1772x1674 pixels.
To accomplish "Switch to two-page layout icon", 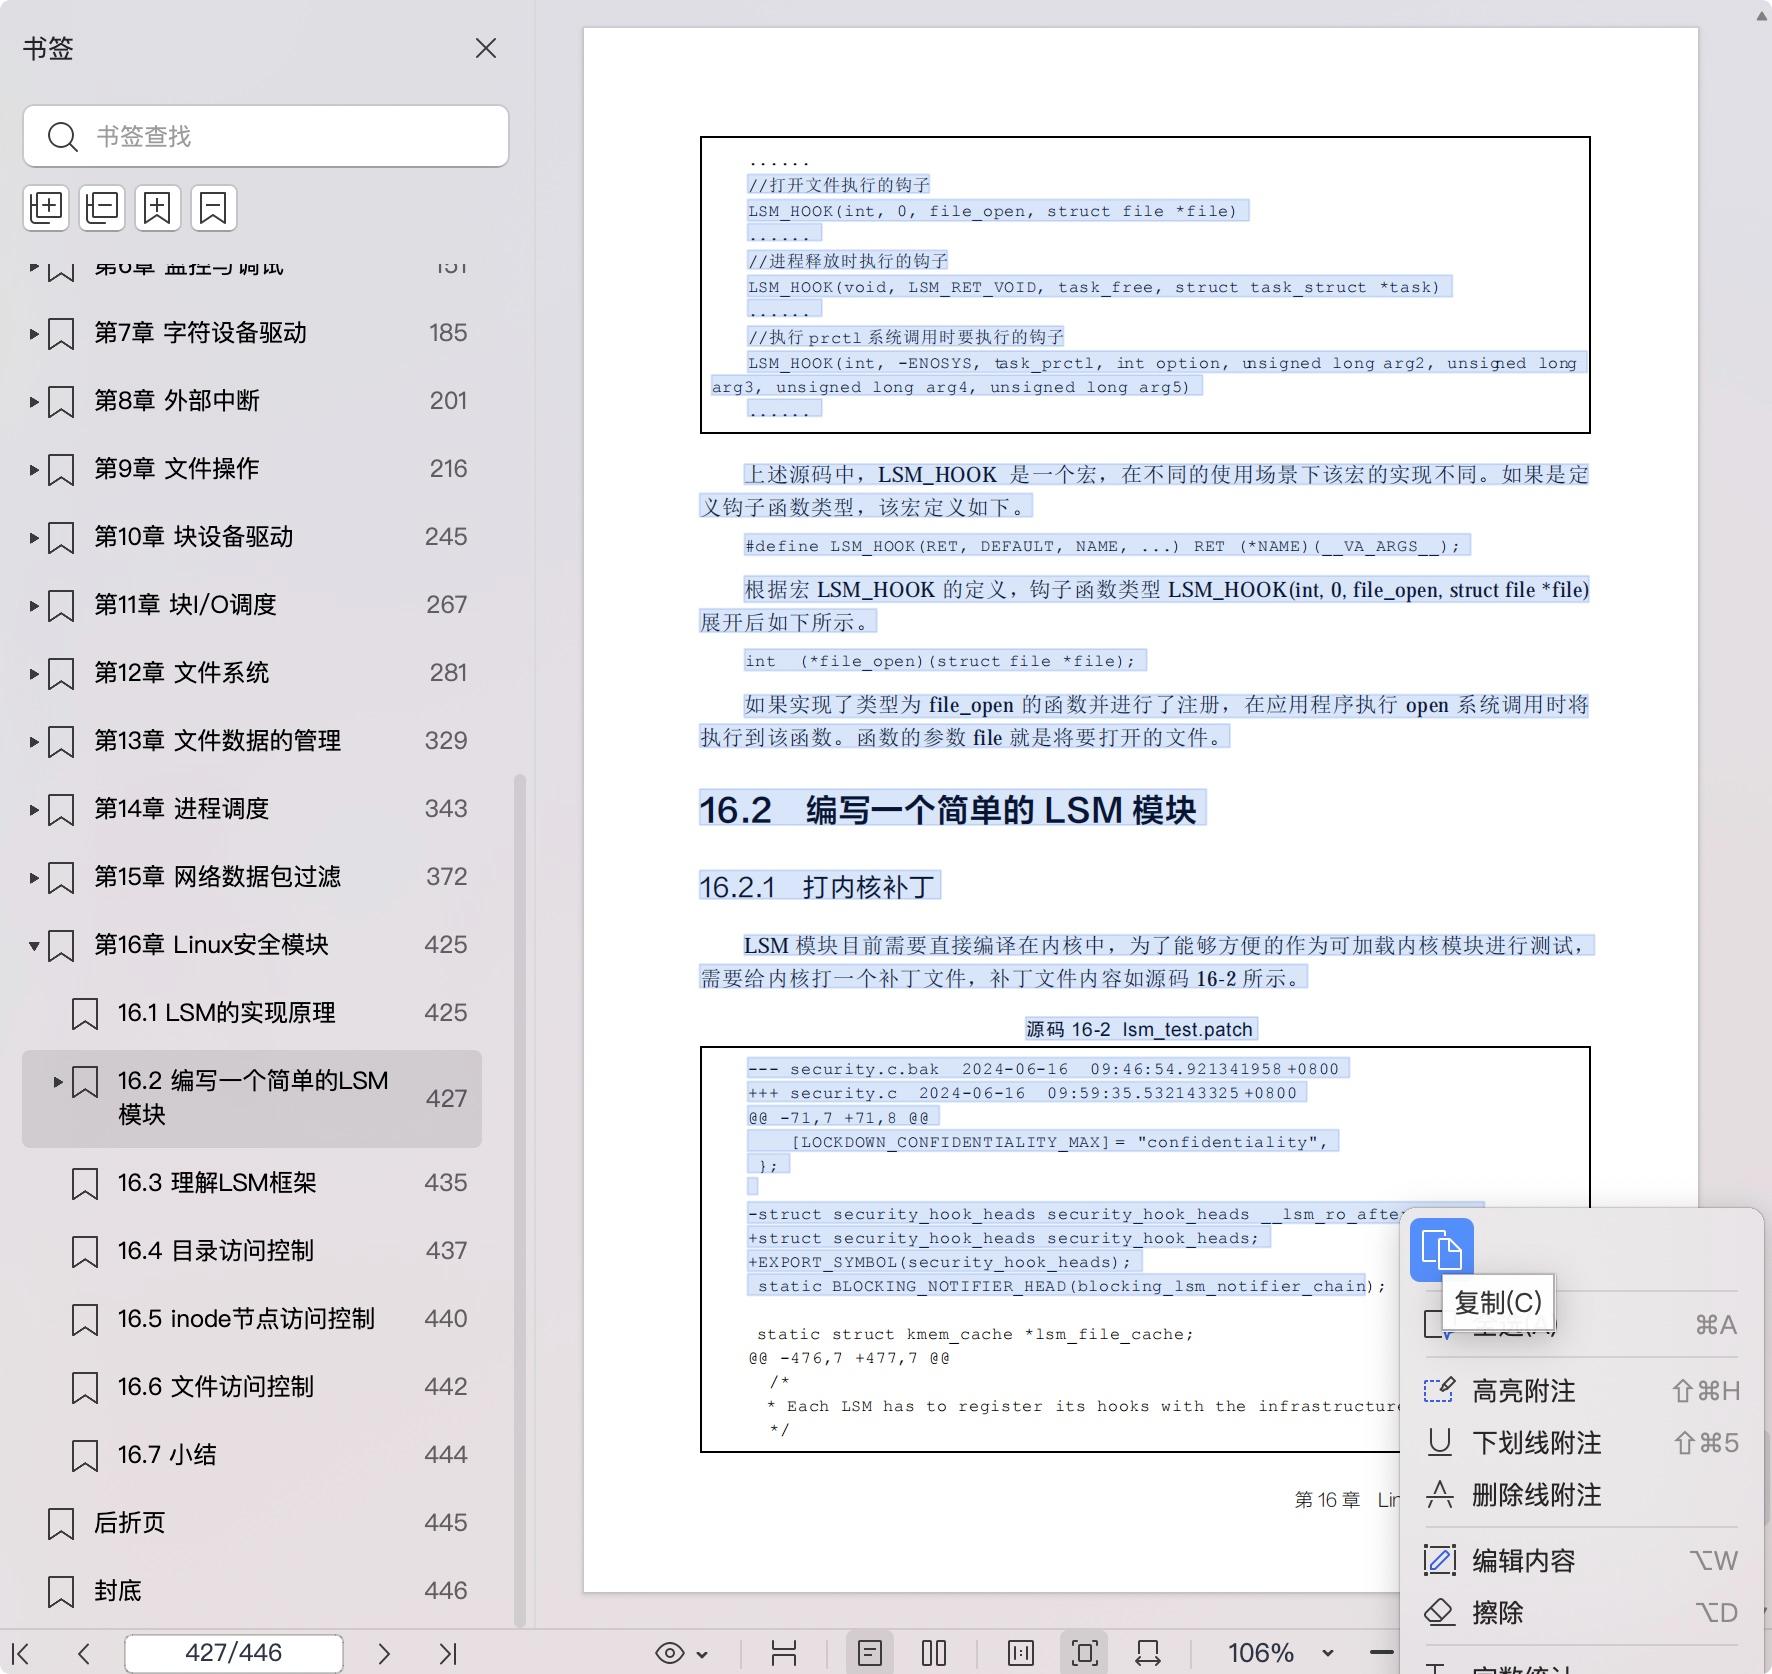I will point(934,1653).
